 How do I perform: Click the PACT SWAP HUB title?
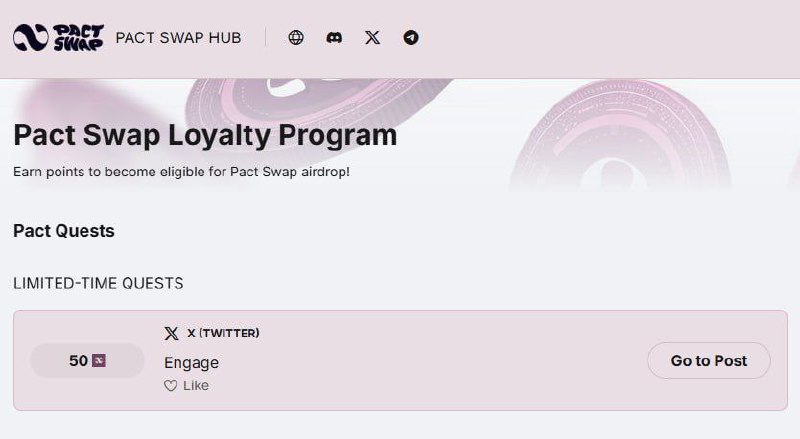[x=178, y=38]
